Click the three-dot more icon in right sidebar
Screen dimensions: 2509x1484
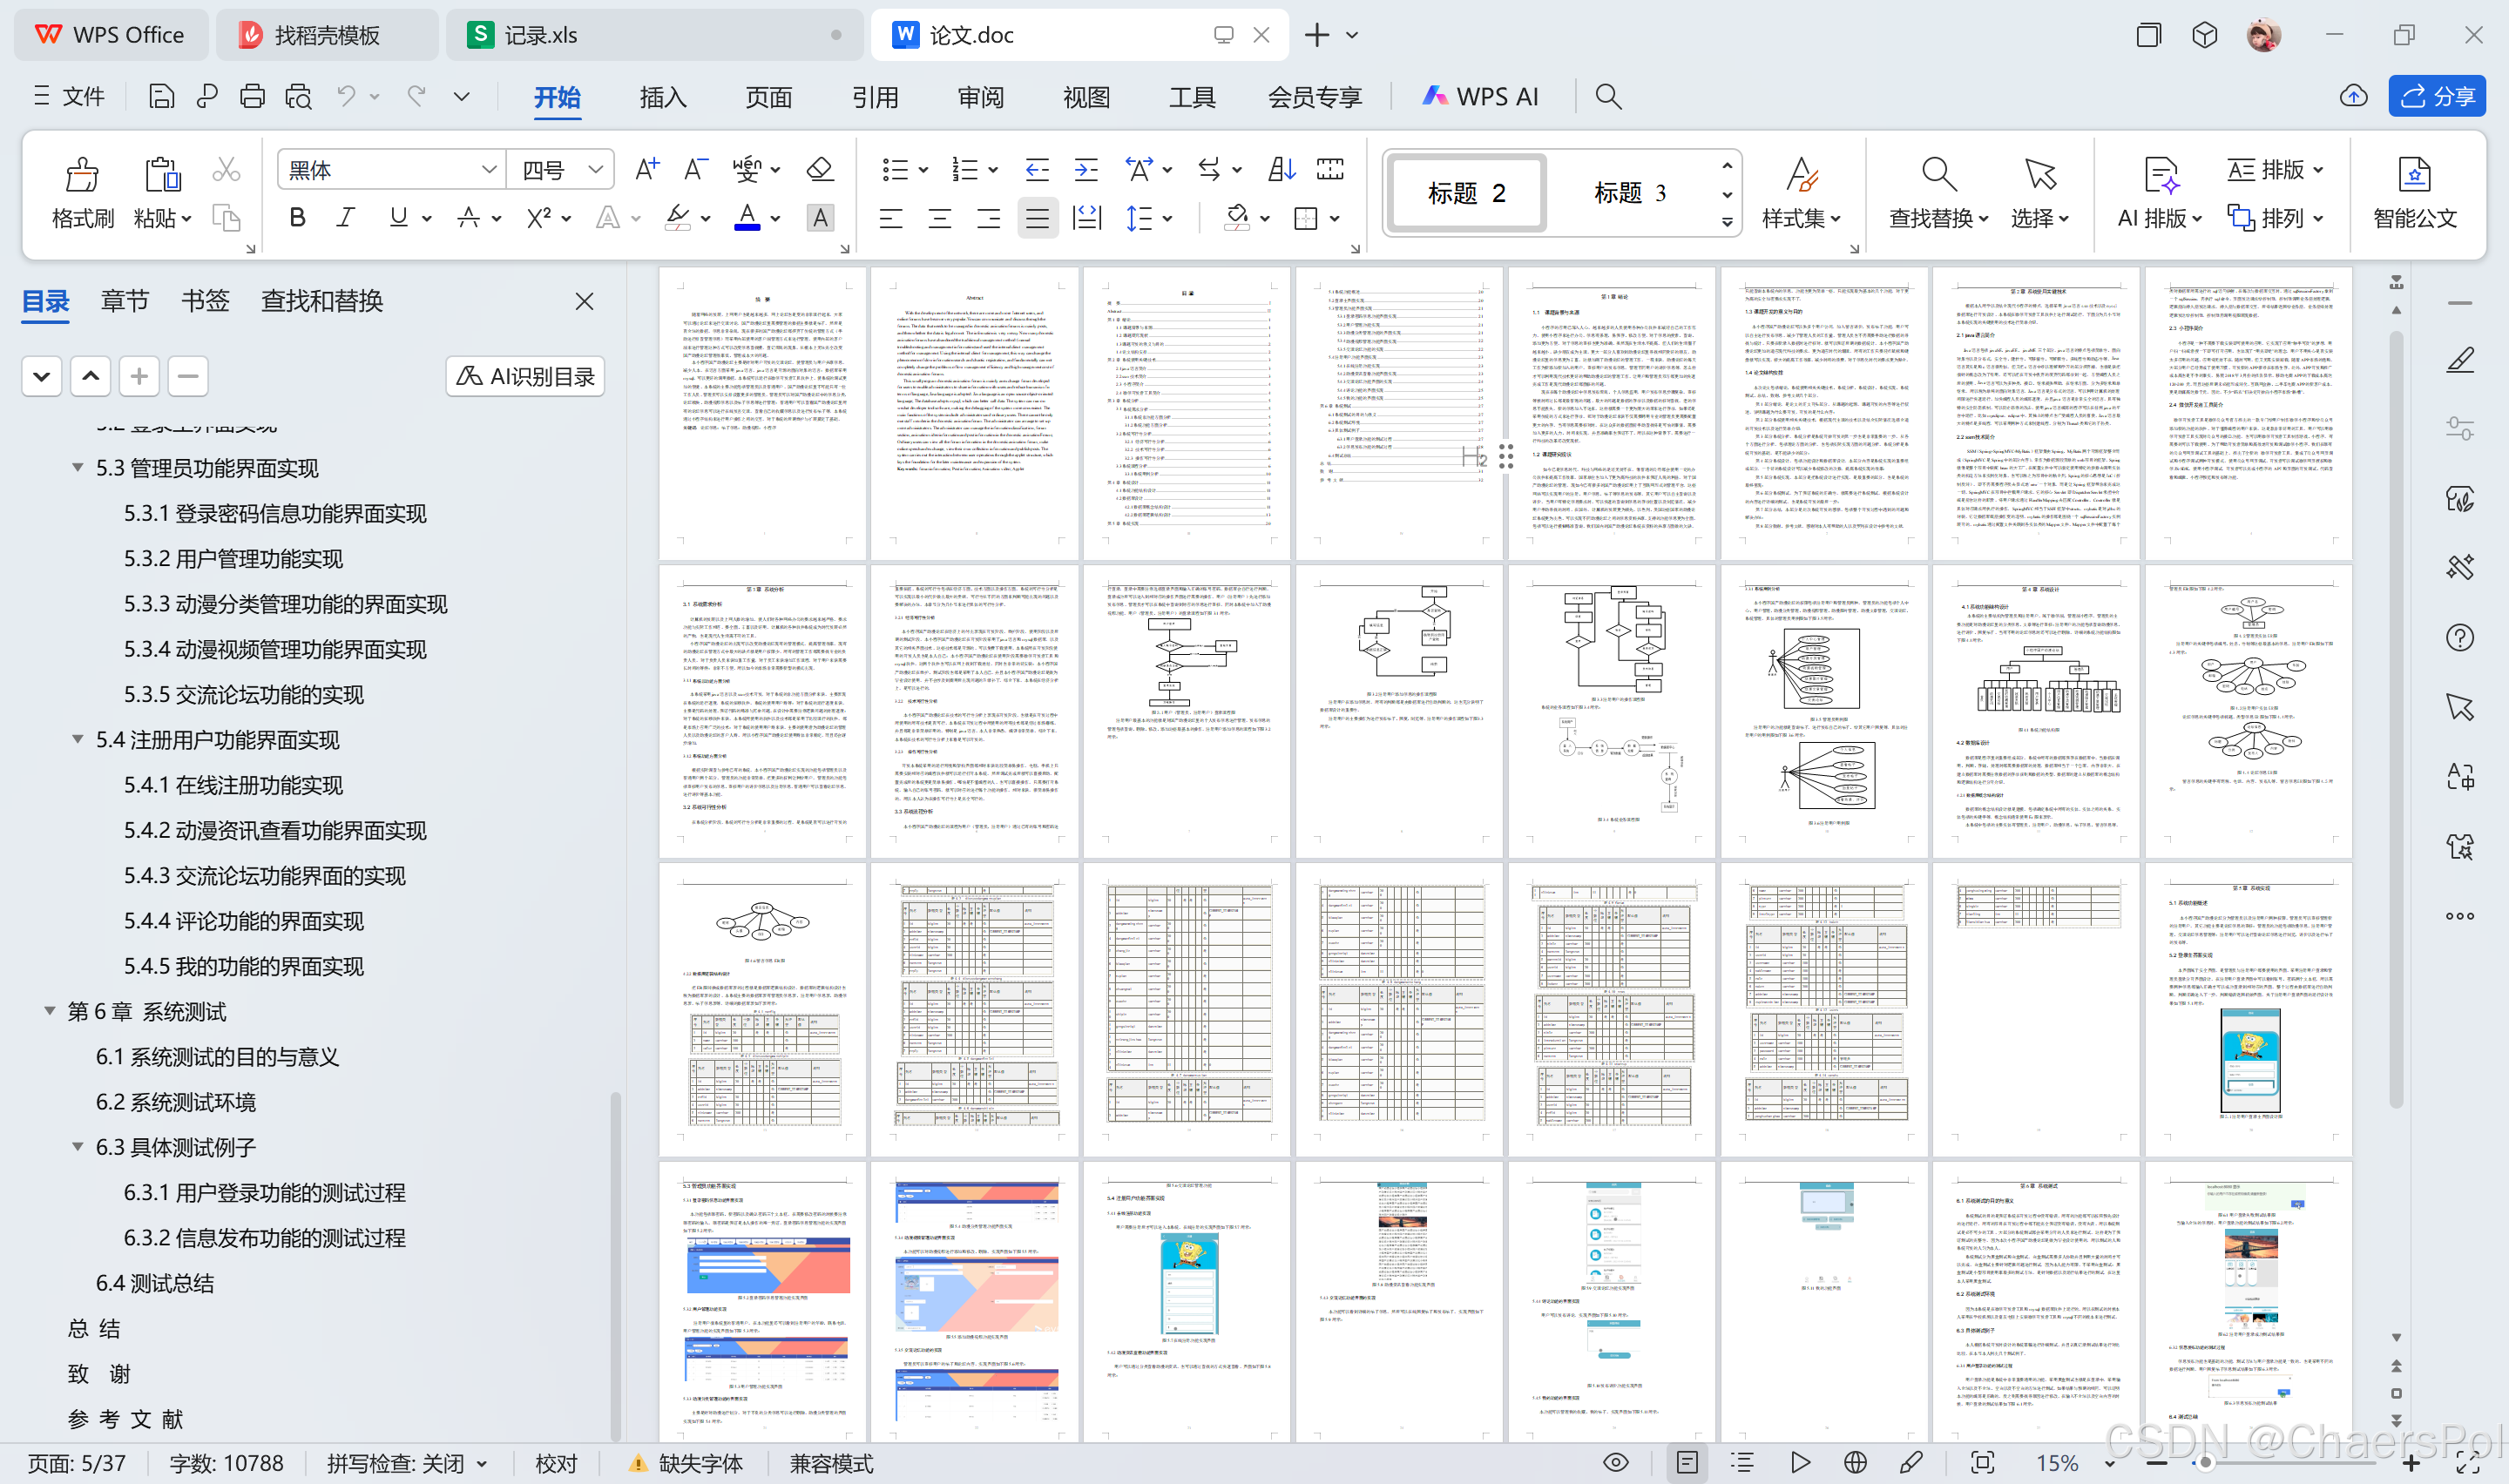tap(2460, 916)
